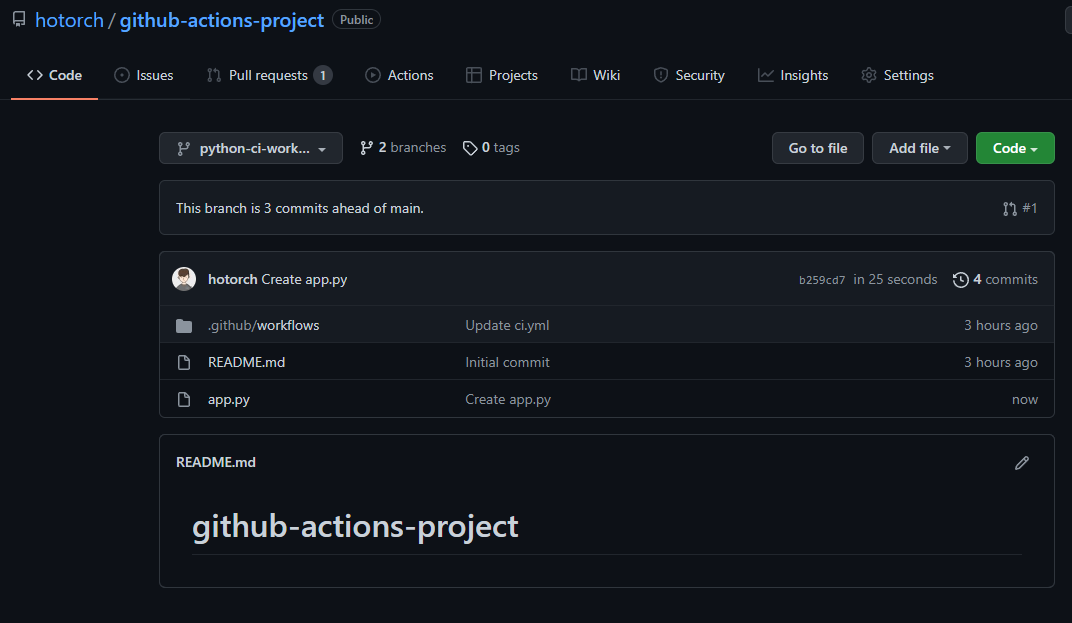The image size is (1072, 623).
Task: Open the Update ci.yml commit message
Action: point(507,326)
